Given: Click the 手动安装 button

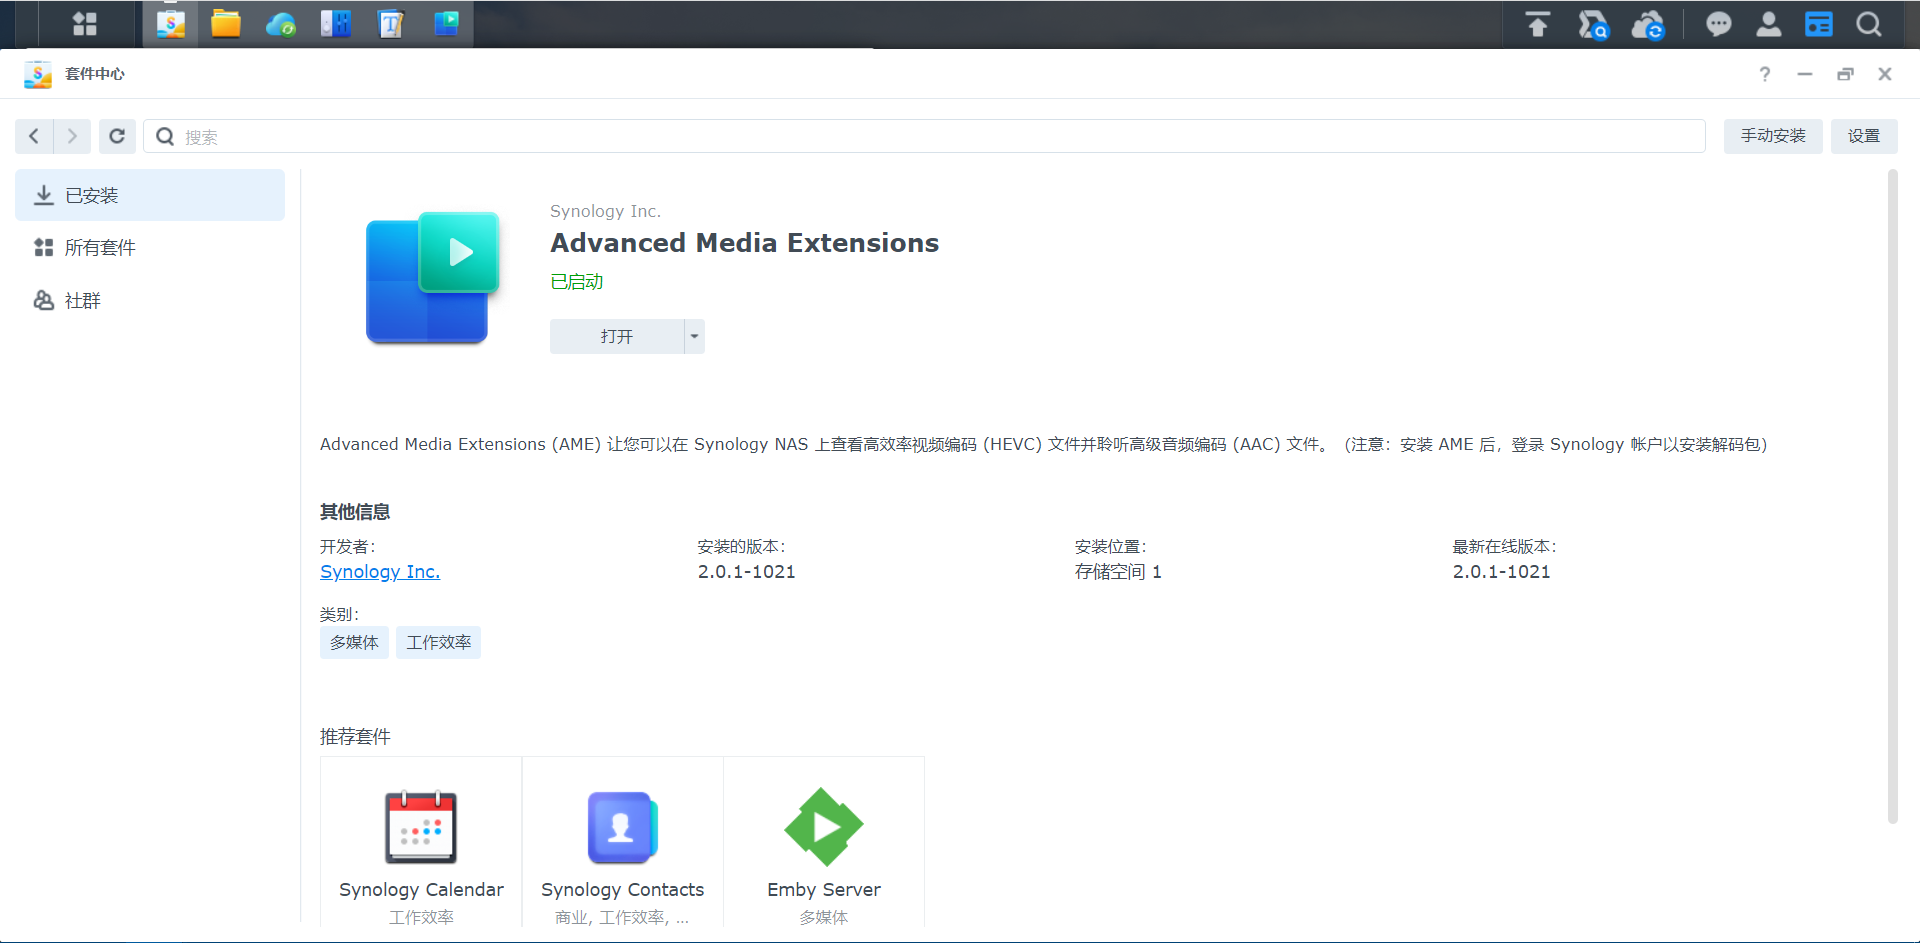Looking at the screenshot, I should 1773,136.
